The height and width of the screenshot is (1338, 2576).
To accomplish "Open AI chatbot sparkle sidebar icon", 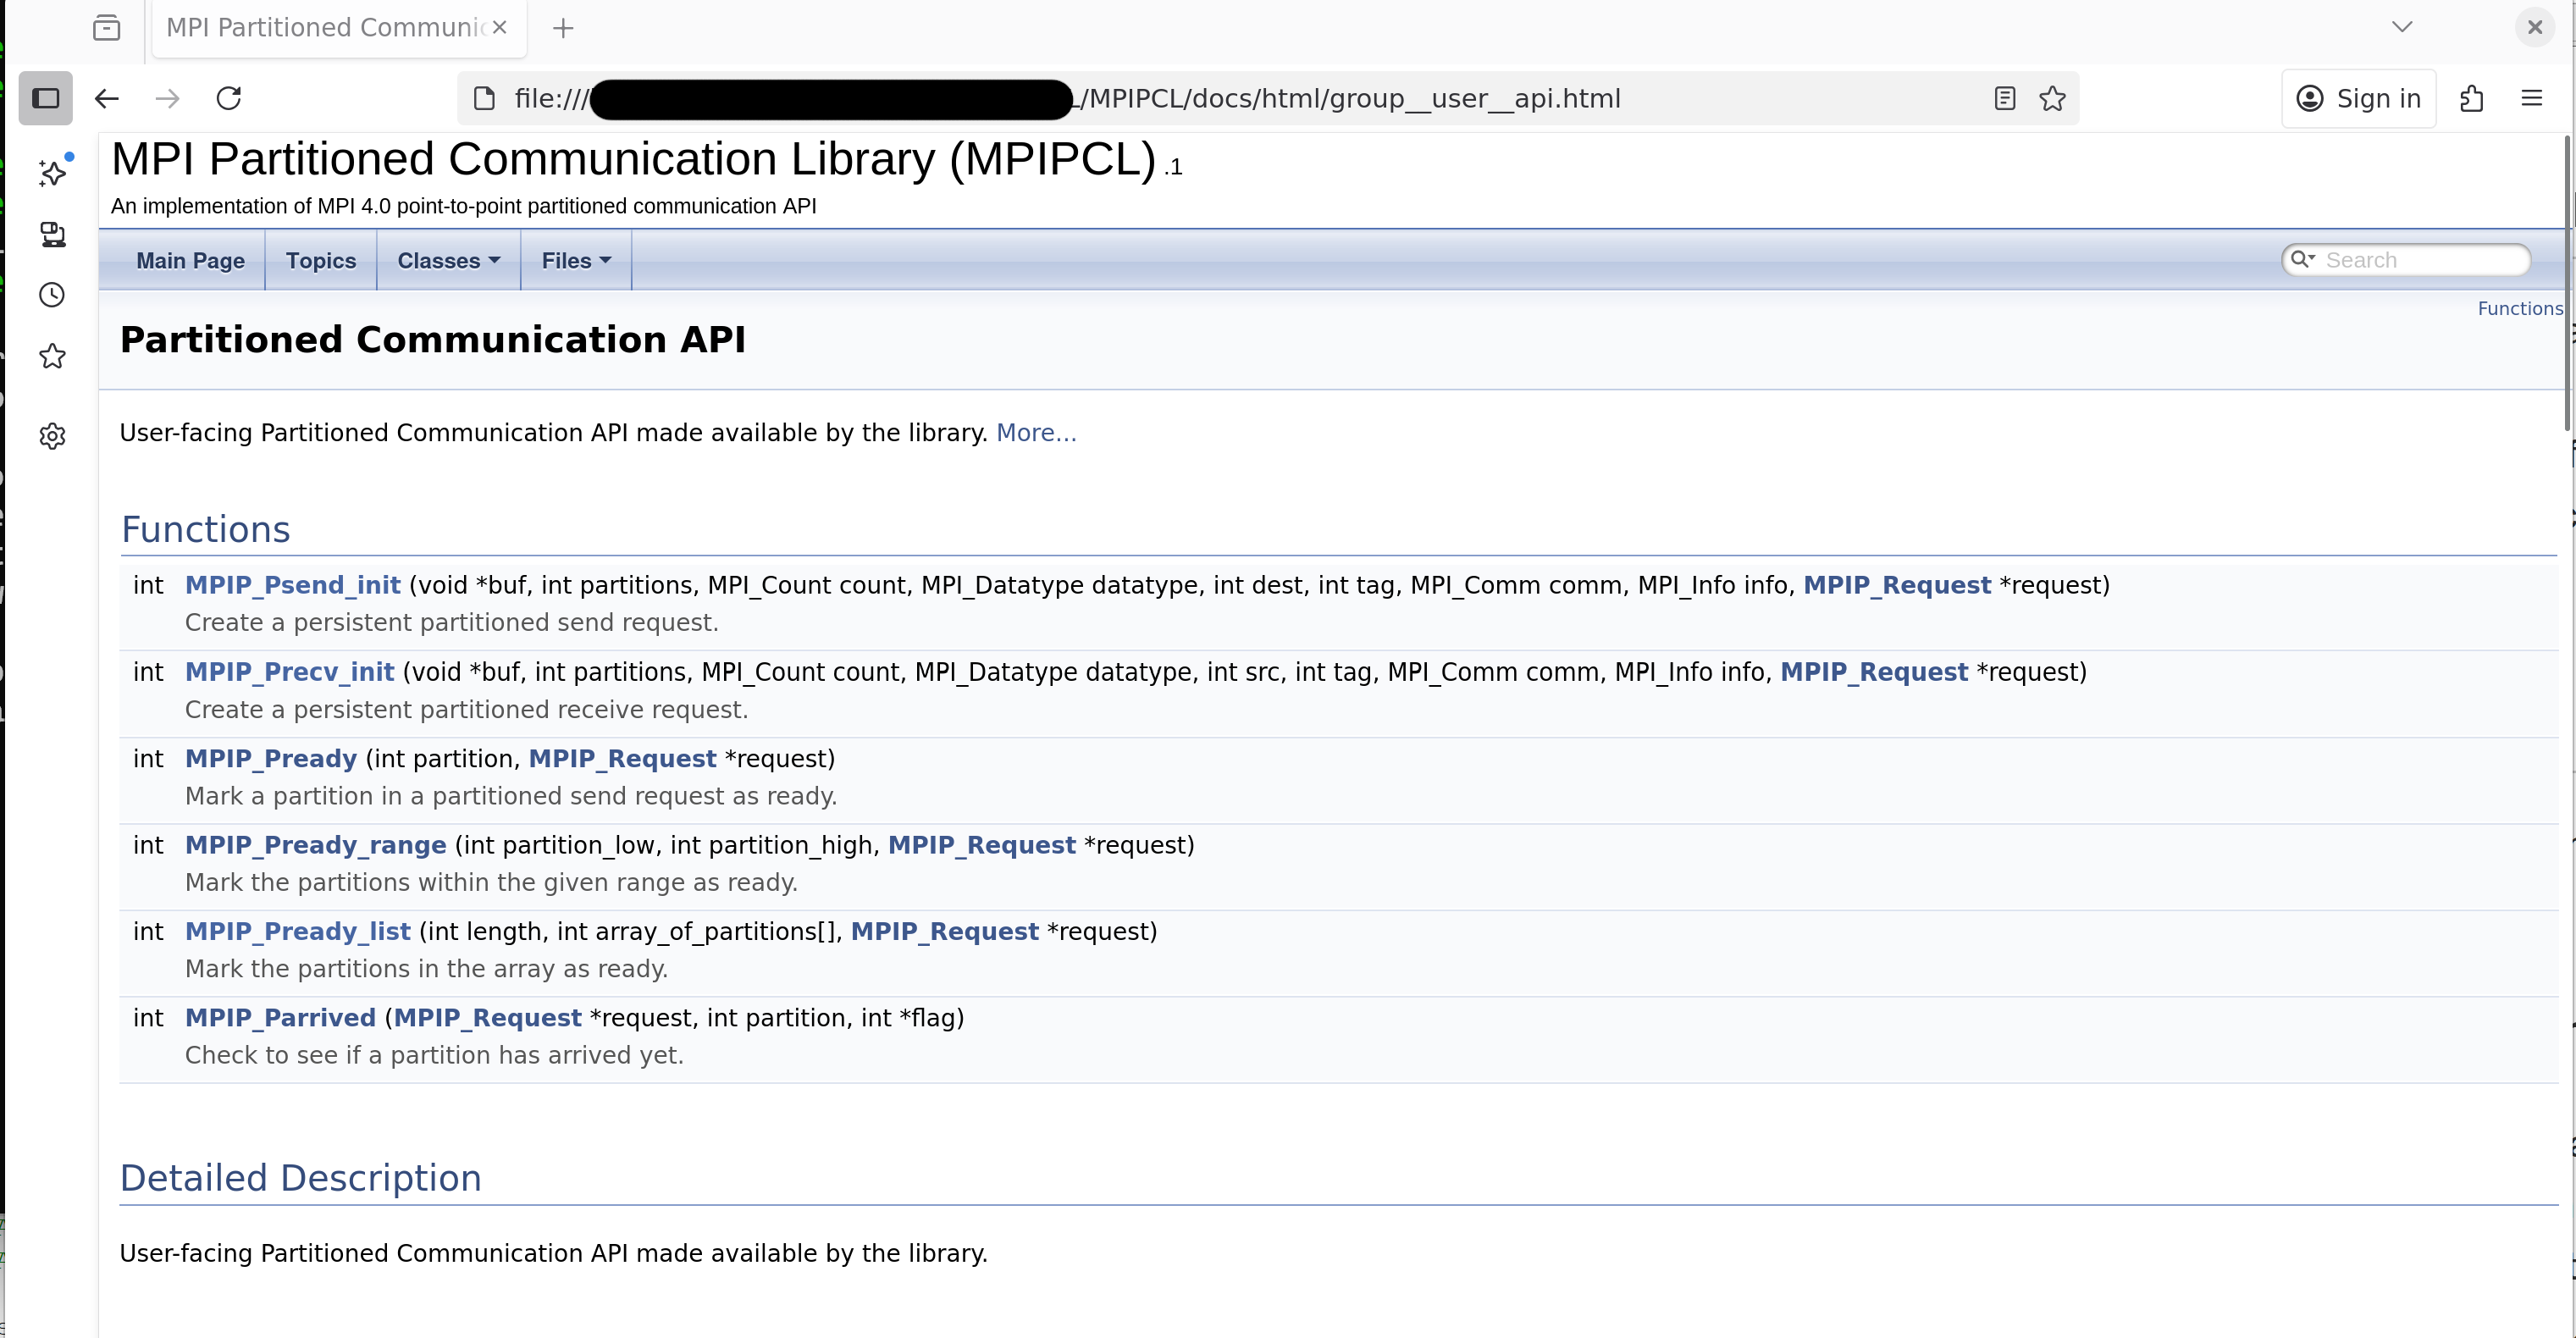I will [53, 172].
